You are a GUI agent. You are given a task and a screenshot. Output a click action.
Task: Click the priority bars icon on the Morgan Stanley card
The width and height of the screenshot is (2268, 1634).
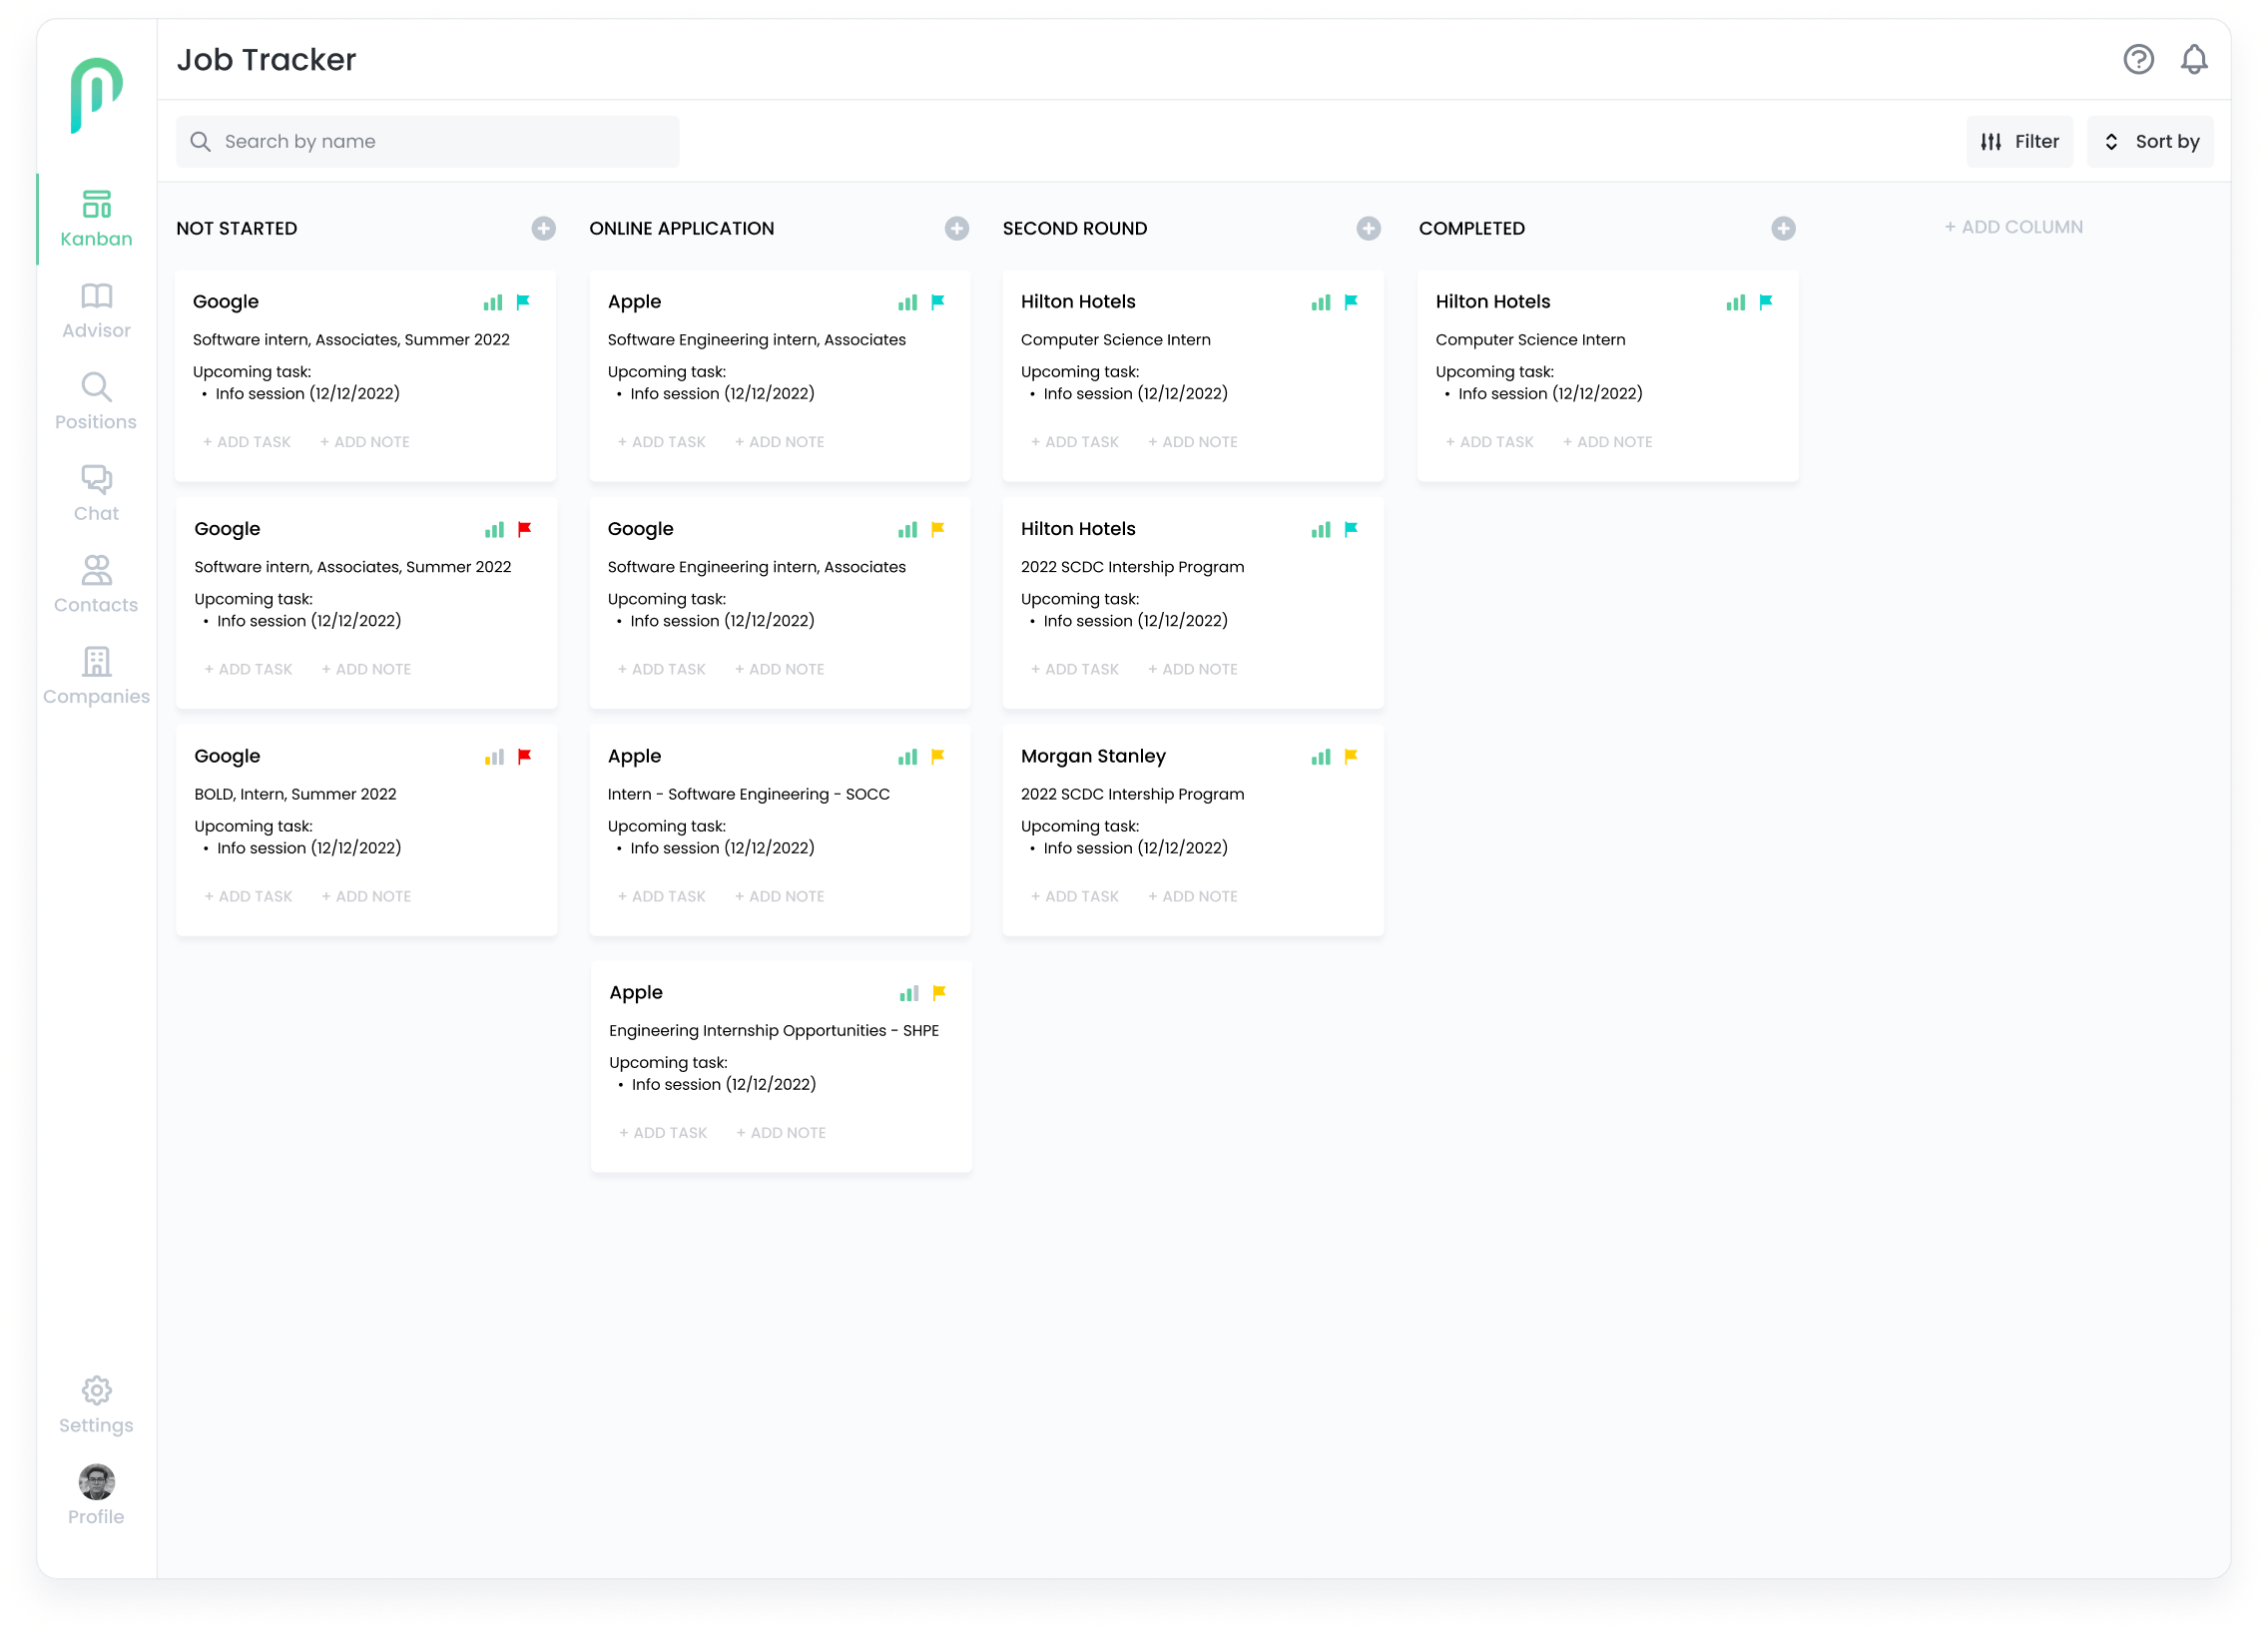1320,757
